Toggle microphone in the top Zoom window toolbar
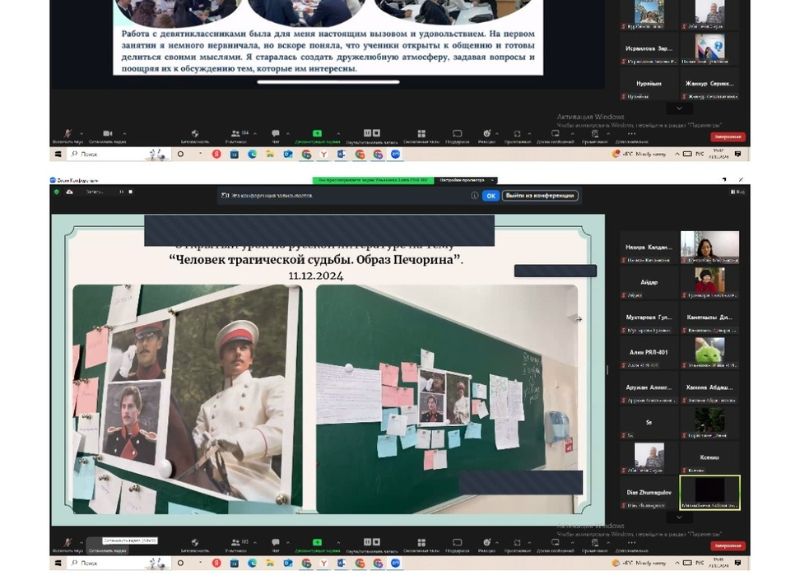800x580 pixels. click(67, 133)
